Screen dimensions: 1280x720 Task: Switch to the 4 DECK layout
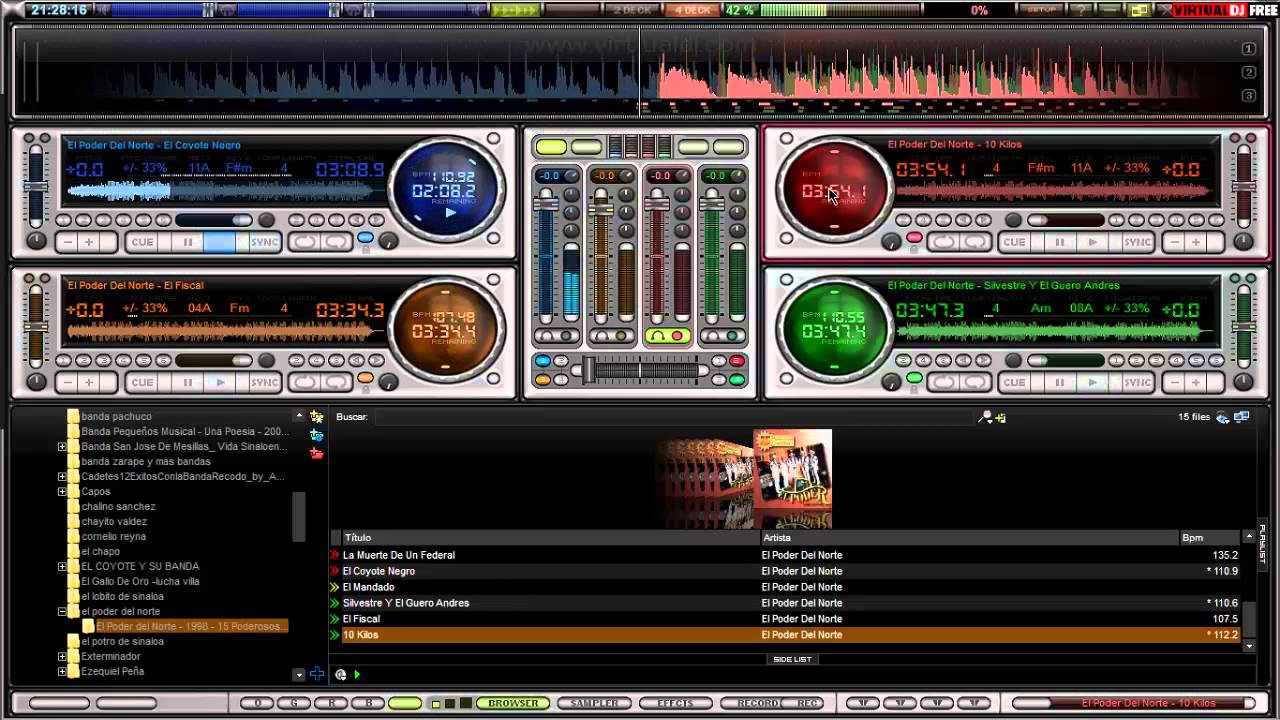click(x=692, y=10)
